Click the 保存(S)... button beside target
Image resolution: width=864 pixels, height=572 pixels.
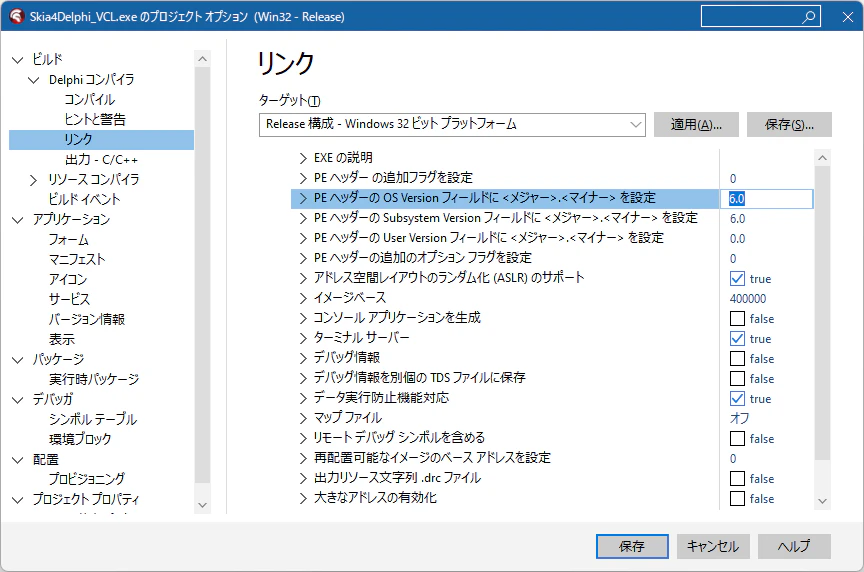click(x=789, y=125)
